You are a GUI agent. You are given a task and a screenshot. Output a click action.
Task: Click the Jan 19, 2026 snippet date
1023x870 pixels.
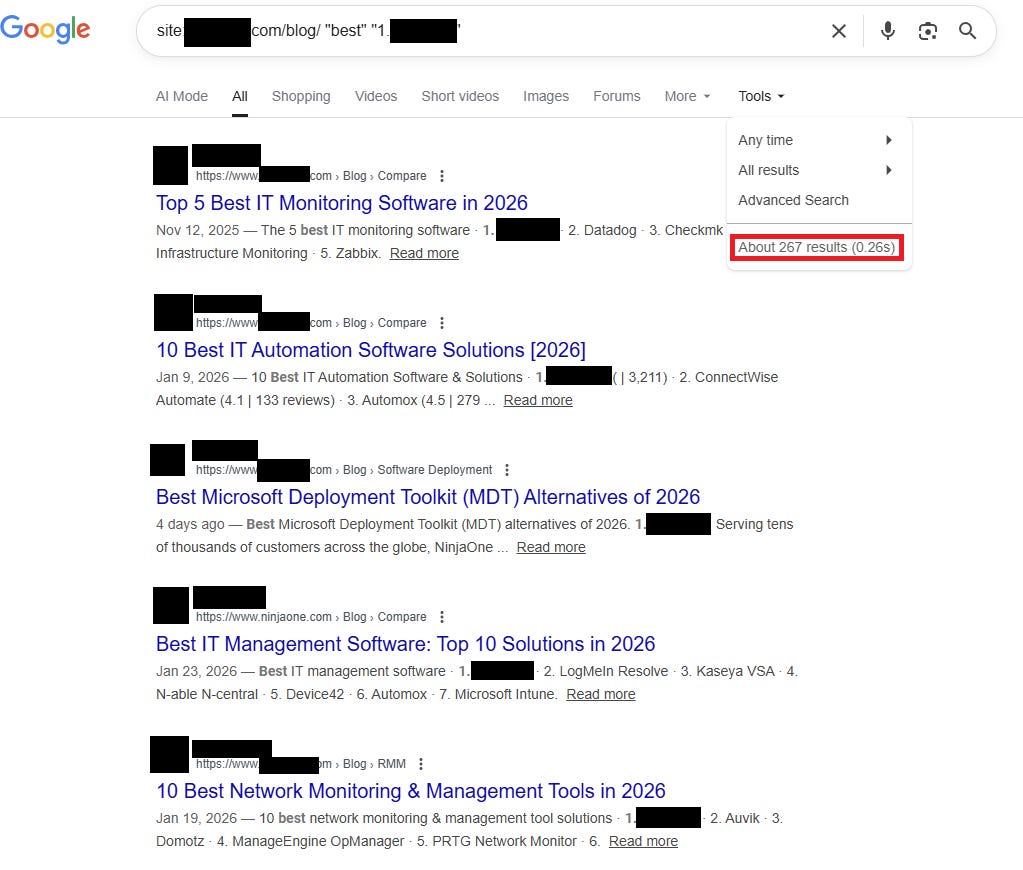pyautogui.click(x=196, y=818)
